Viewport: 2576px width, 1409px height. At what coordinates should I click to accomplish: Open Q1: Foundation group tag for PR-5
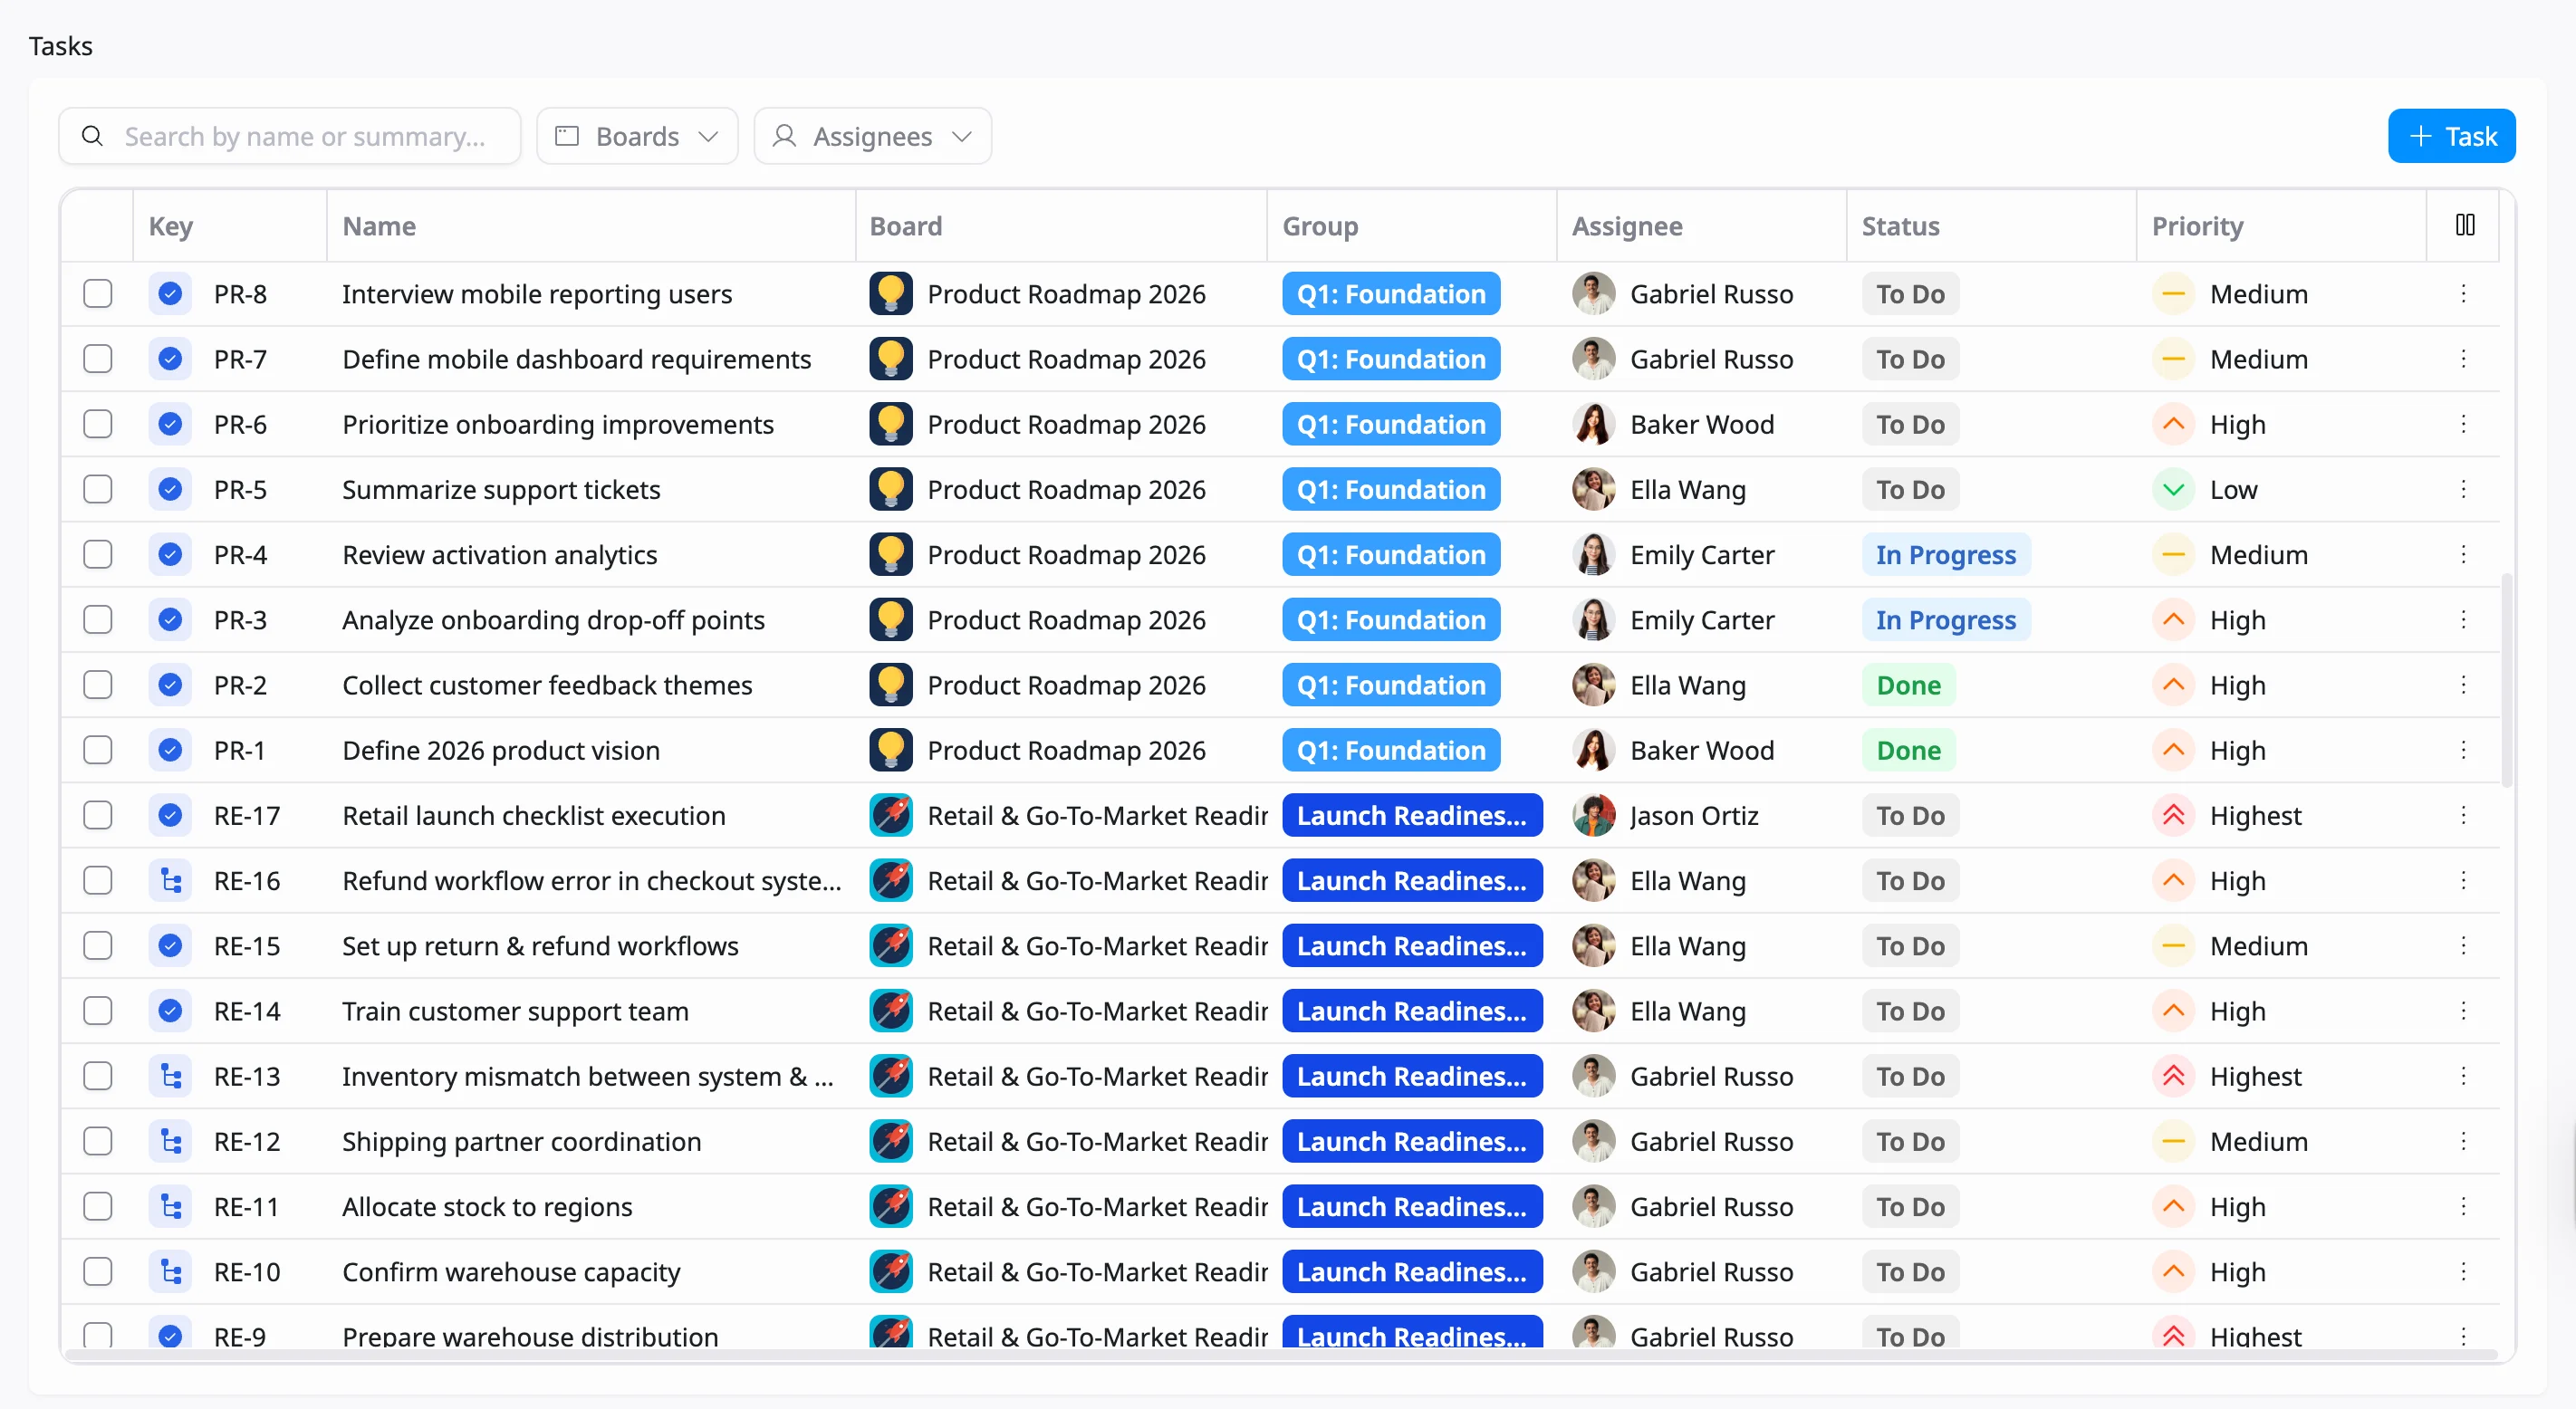click(1391, 489)
